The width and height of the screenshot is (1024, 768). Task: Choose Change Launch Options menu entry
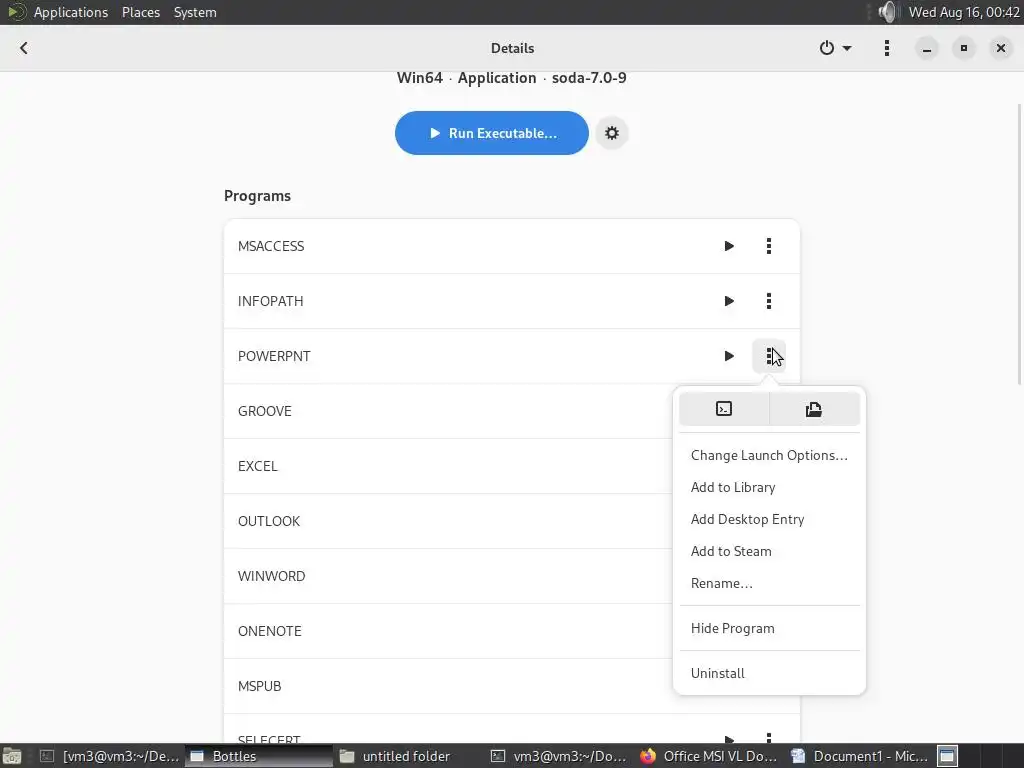(x=769, y=455)
